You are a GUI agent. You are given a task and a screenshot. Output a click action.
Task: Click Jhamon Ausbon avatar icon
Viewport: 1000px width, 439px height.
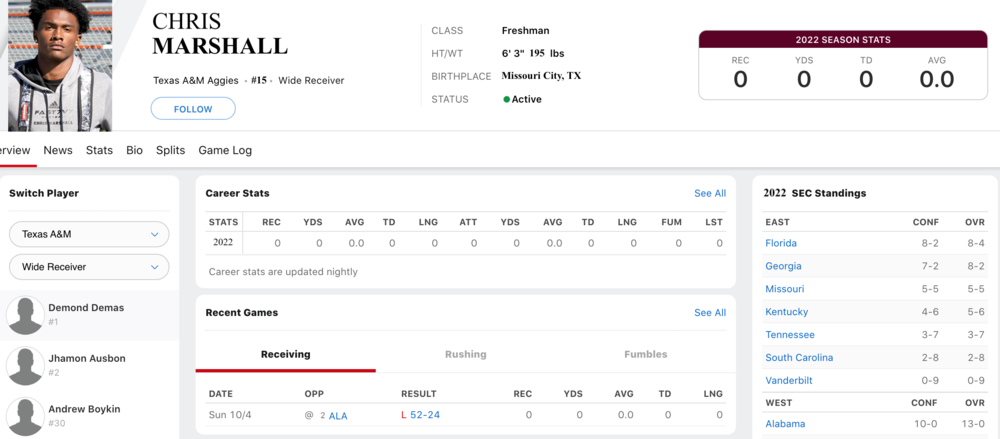[25, 365]
